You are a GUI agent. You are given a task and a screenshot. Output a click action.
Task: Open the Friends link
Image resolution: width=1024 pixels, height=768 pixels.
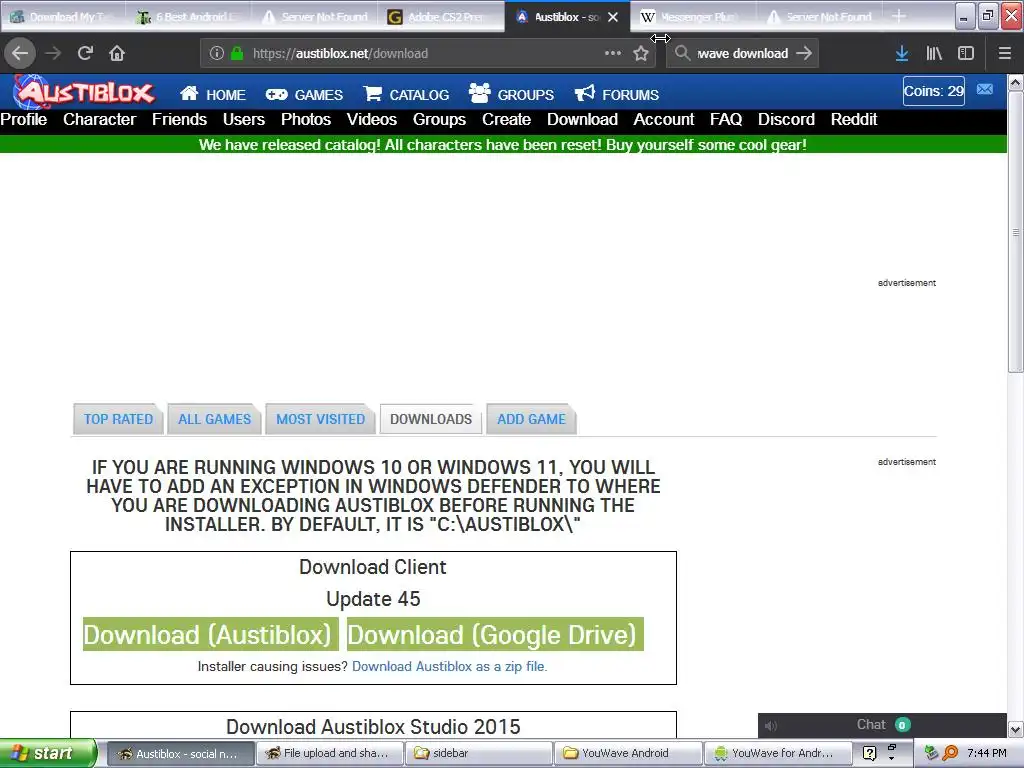(x=180, y=120)
